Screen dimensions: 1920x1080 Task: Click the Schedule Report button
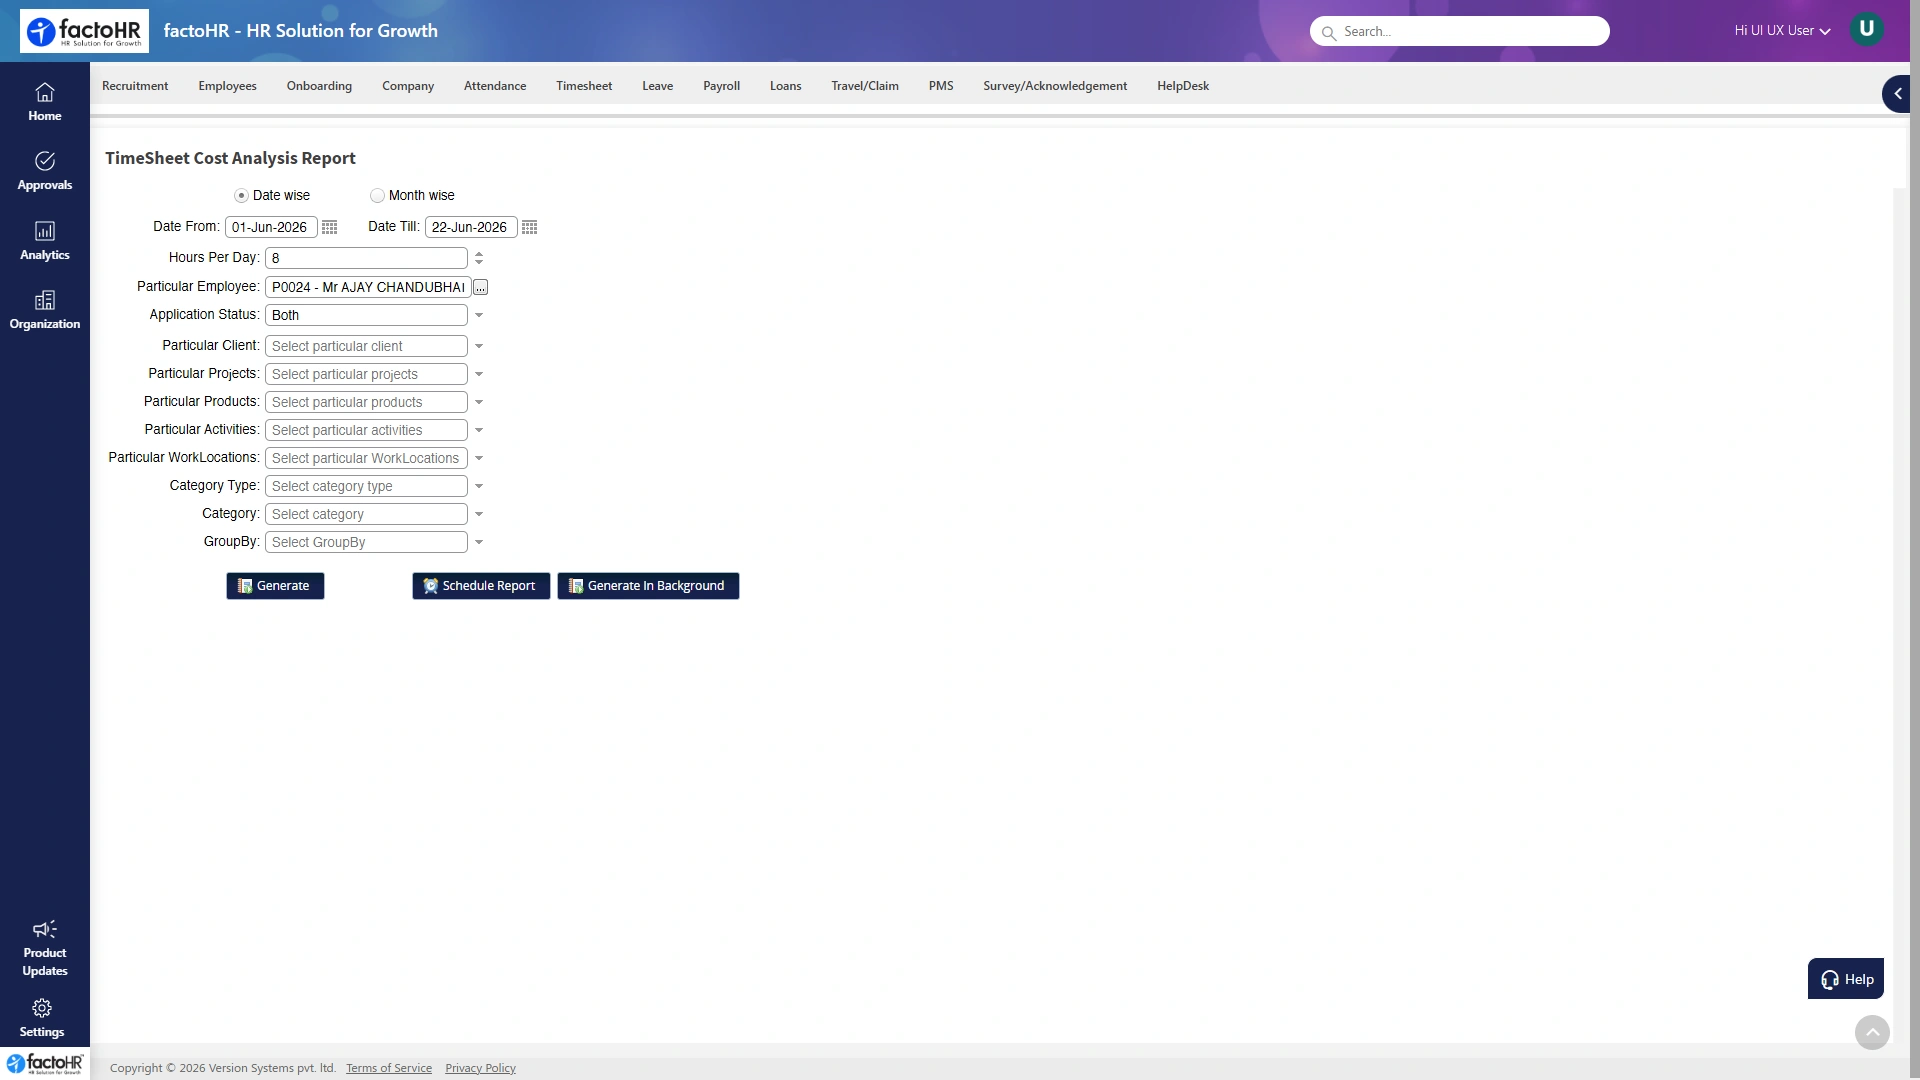pos(481,586)
